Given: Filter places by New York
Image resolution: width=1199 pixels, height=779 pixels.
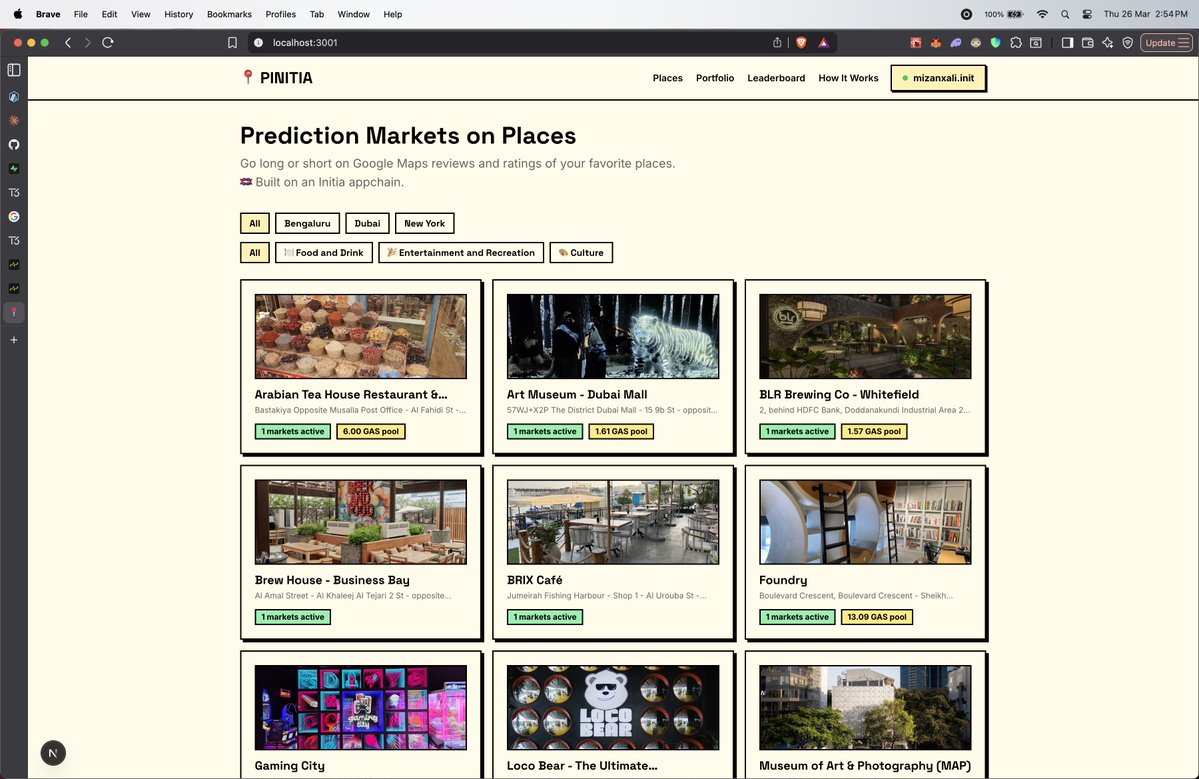Looking at the screenshot, I should pos(424,223).
